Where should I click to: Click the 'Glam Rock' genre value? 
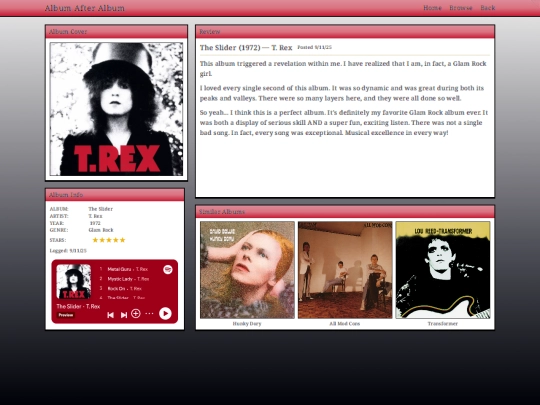(101, 230)
